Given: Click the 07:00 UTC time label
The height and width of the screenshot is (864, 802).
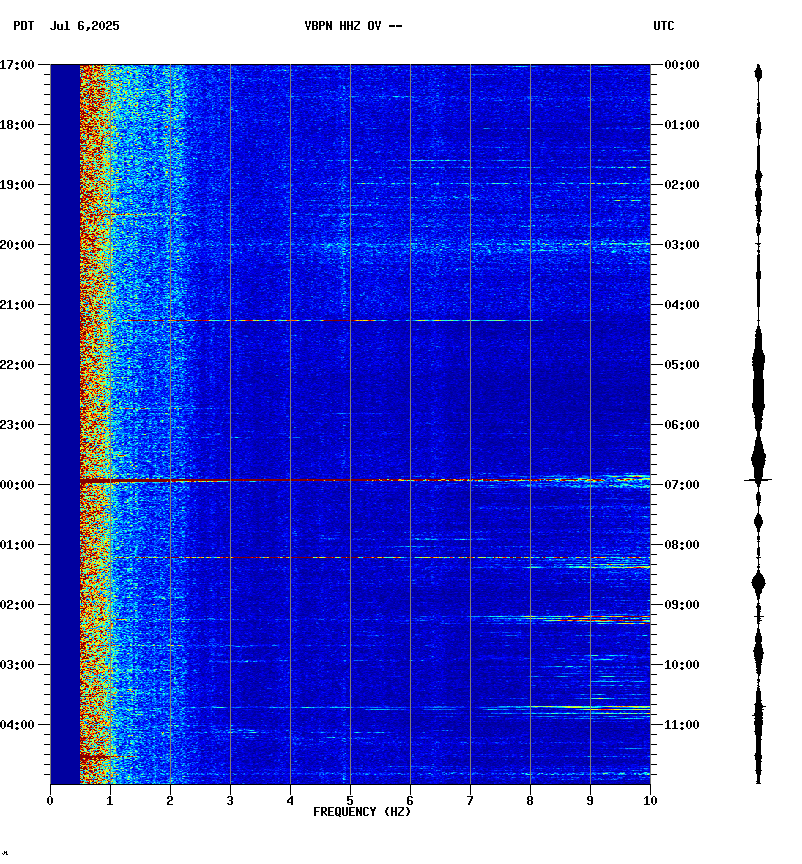Looking at the screenshot, I should click(x=682, y=485).
